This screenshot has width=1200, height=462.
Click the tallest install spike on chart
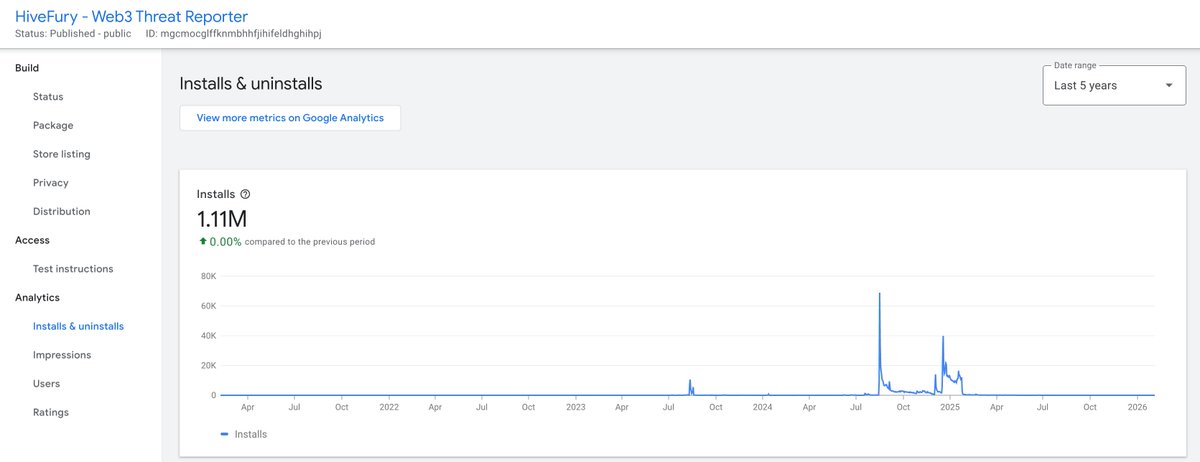[x=879, y=294]
